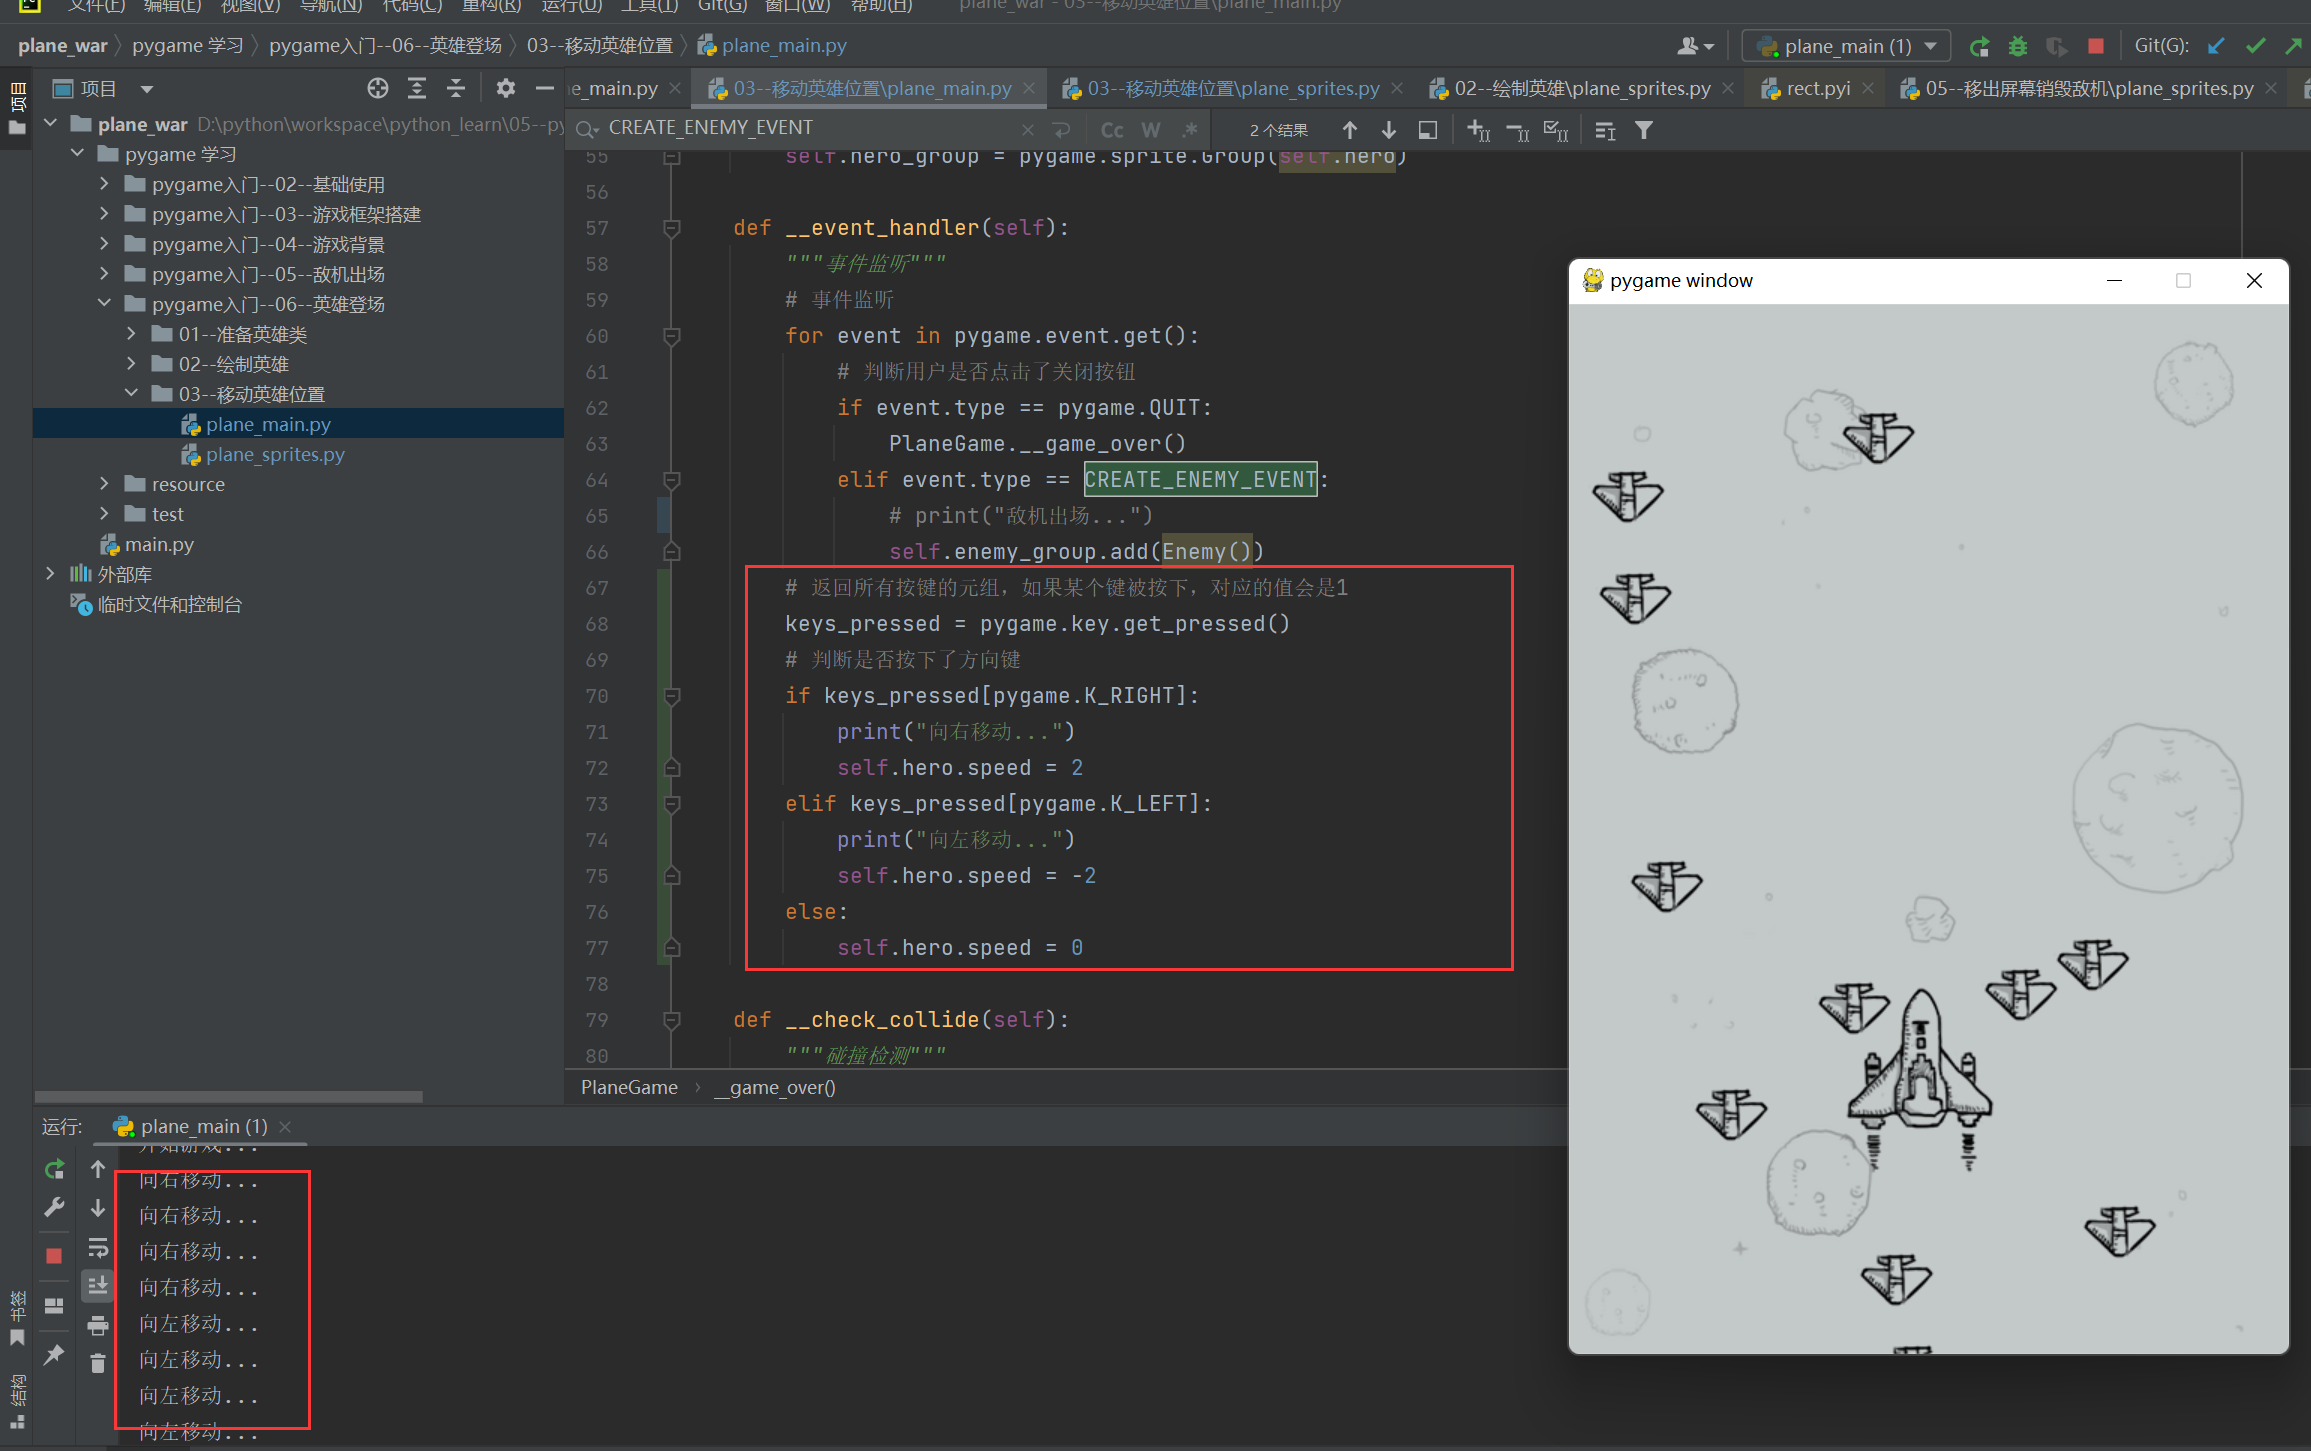The image size is (2311, 1451).
Task: Collapse the 03--移动英雄位置 folder
Action: pyautogui.click(x=131, y=394)
